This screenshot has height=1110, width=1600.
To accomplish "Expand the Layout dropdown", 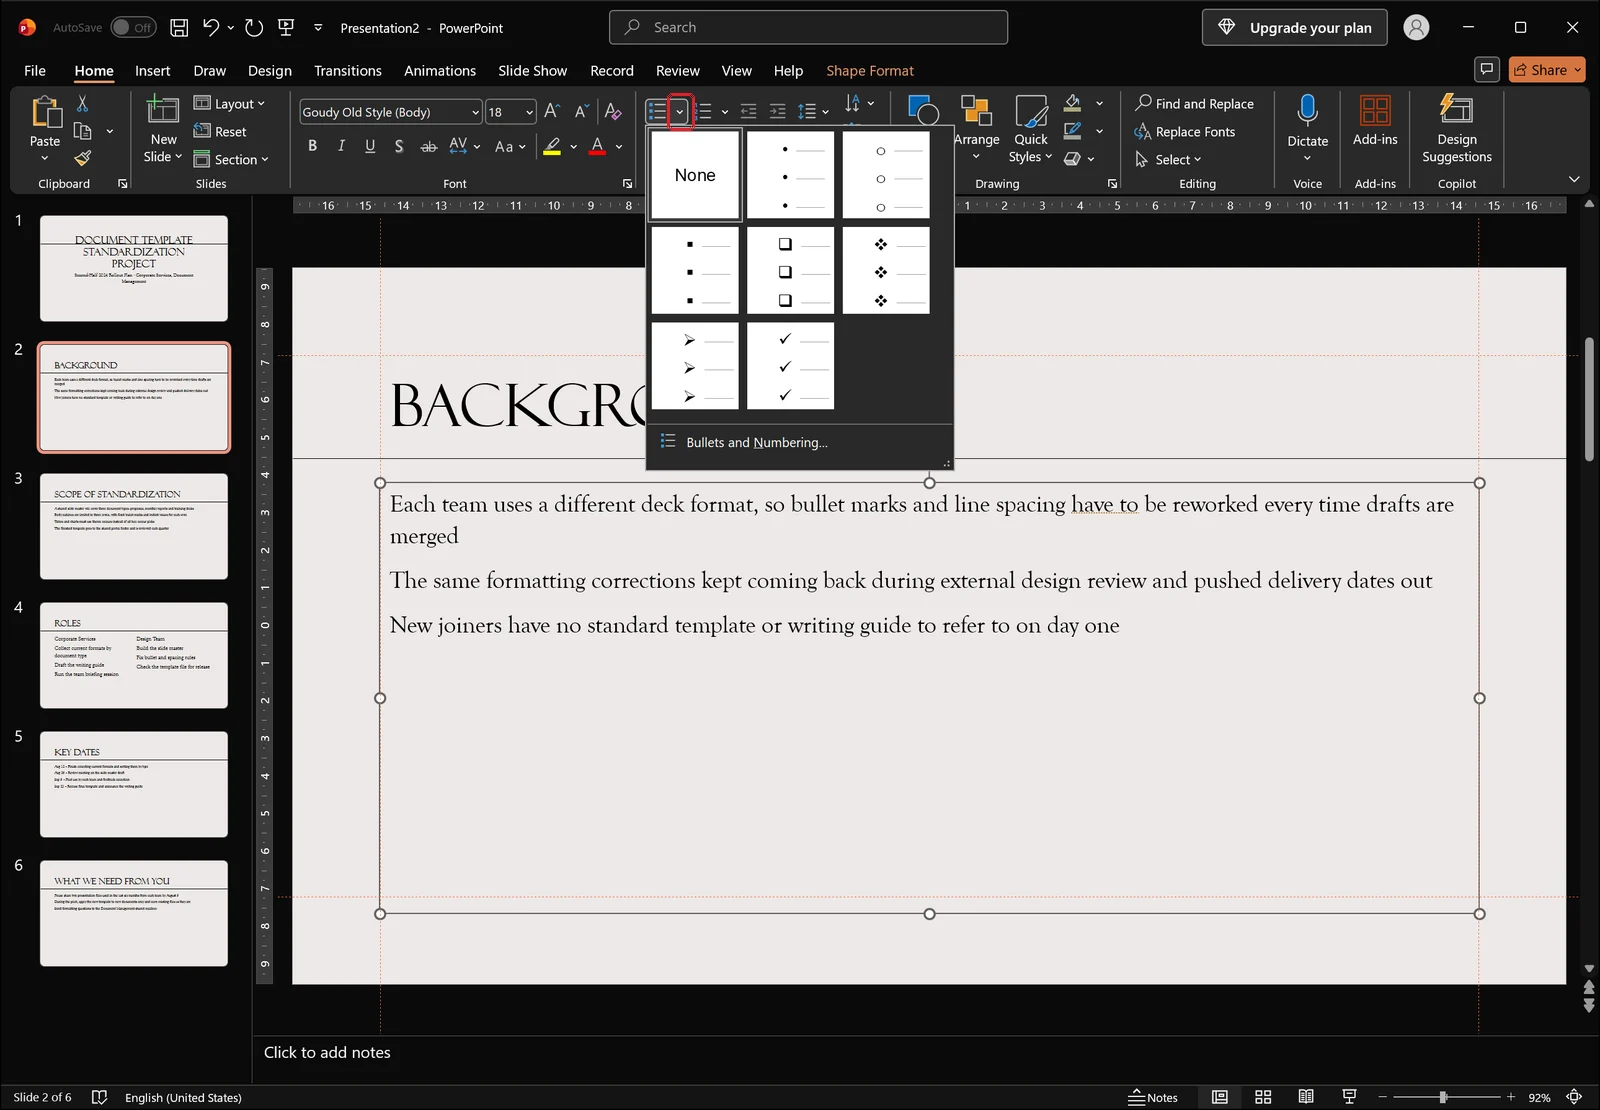I will point(229,104).
